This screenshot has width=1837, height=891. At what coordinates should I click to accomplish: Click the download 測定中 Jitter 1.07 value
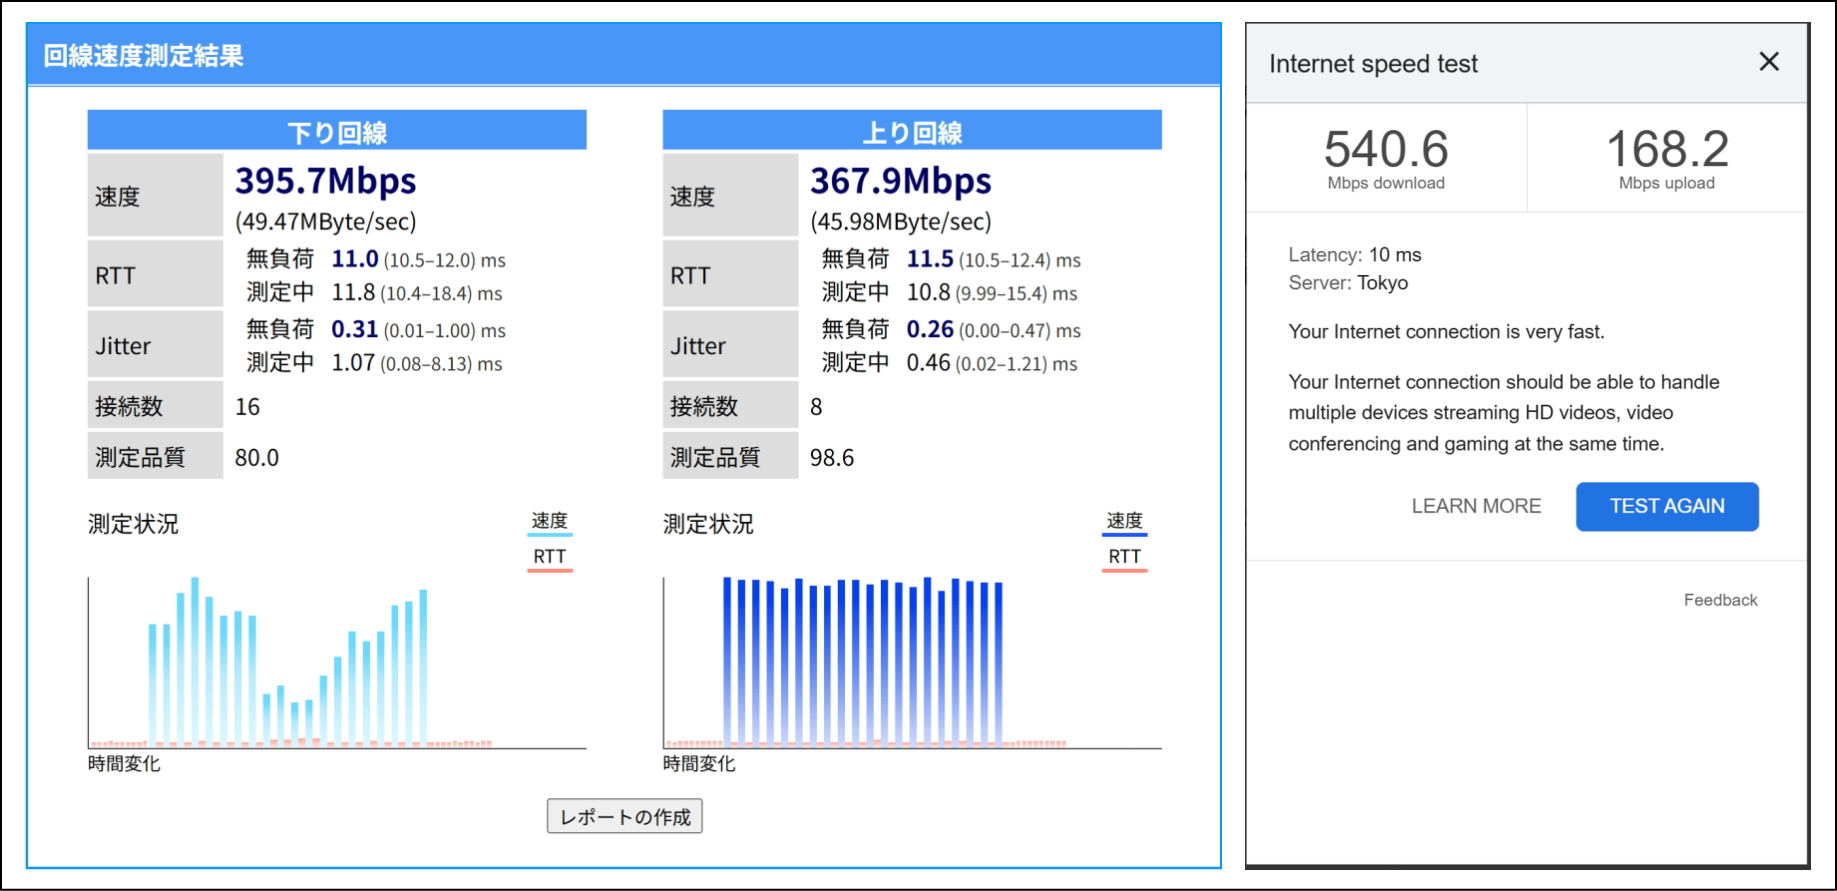(x=353, y=362)
